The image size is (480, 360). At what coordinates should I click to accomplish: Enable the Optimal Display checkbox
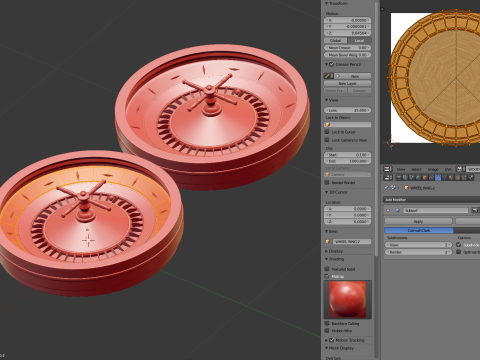(459, 252)
